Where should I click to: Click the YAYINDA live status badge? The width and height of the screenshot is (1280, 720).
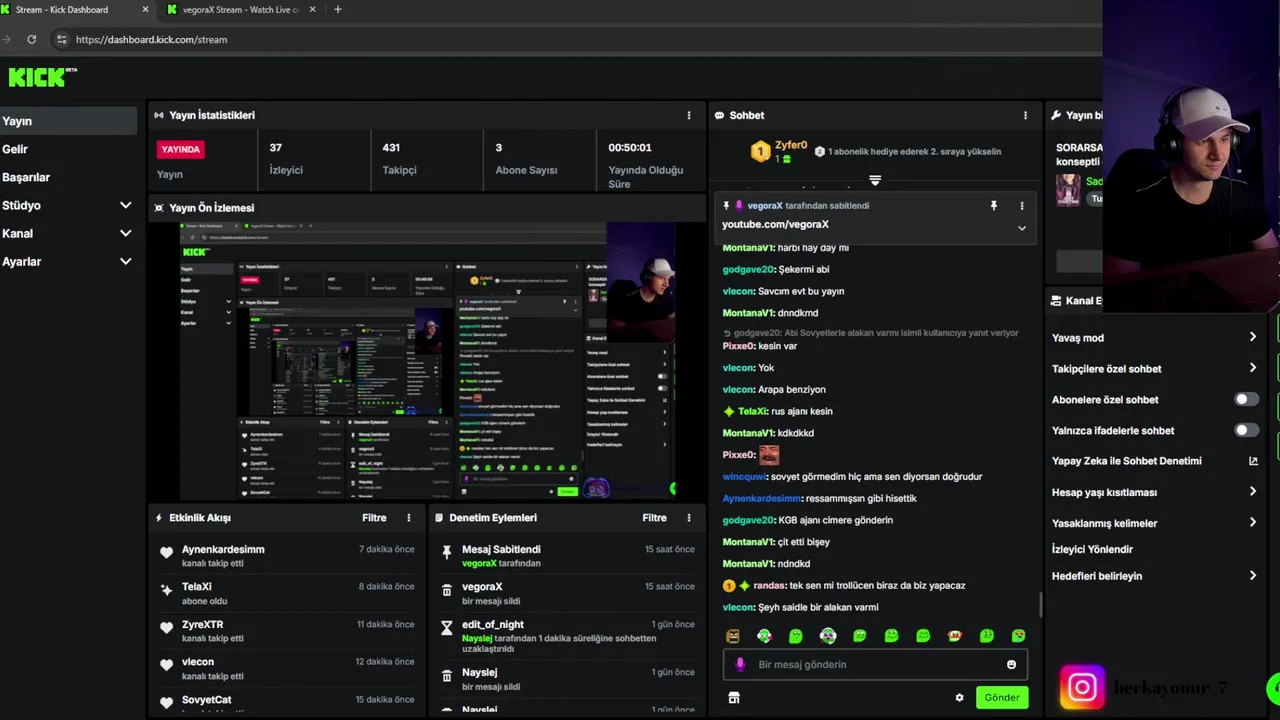pyautogui.click(x=181, y=149)
